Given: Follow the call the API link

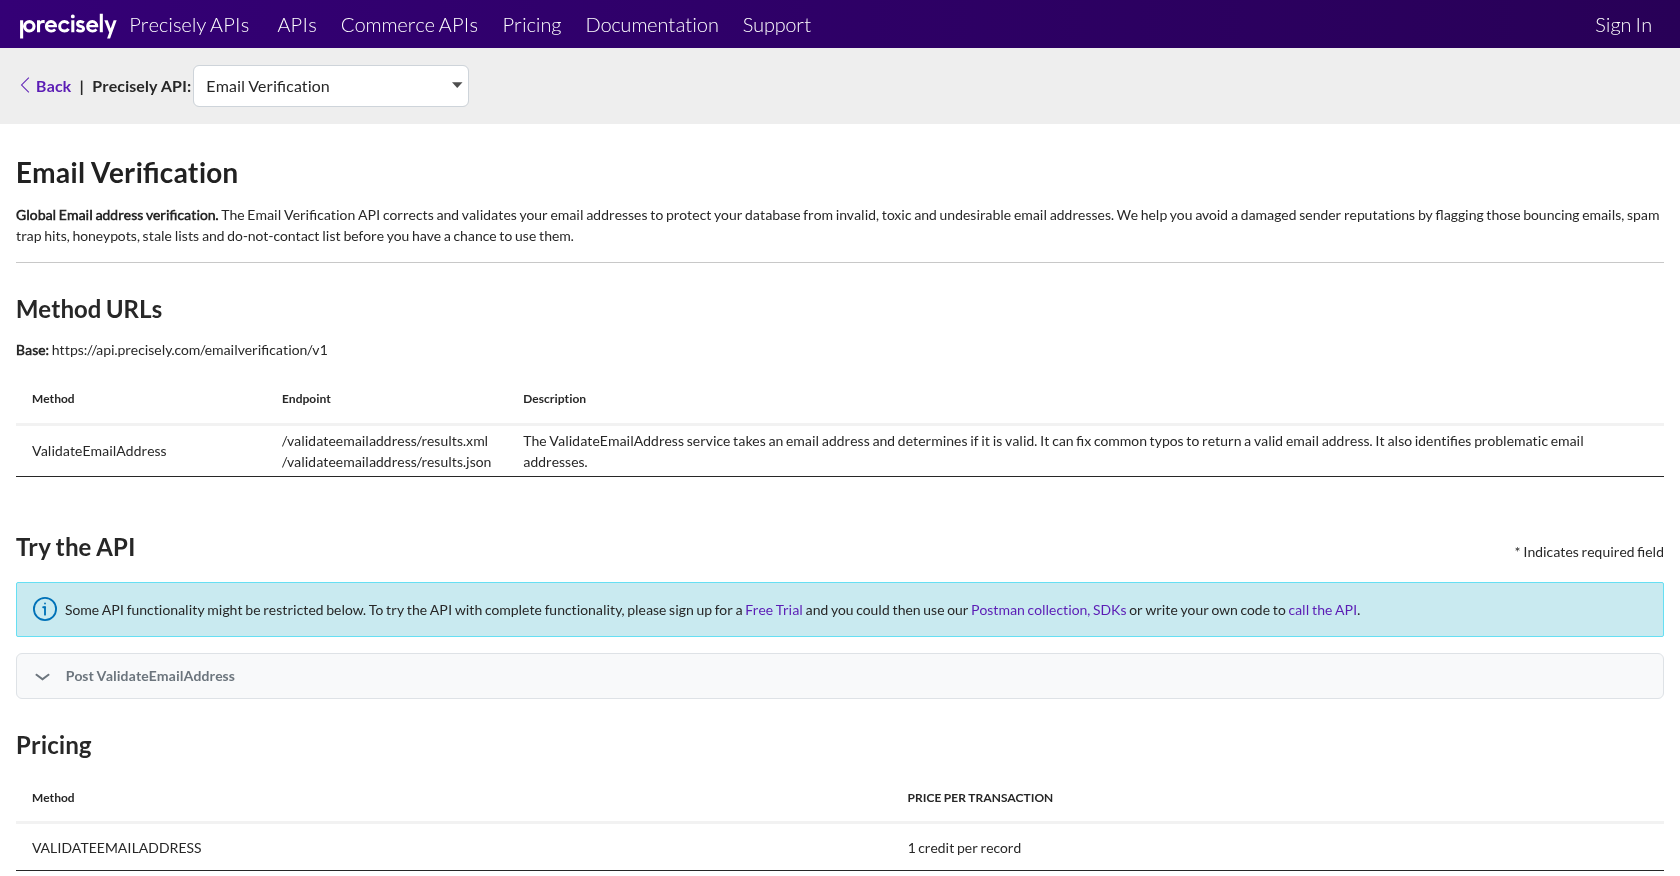Looking at the screenshot, I should pyautogui.click(x=1323, y=610).
